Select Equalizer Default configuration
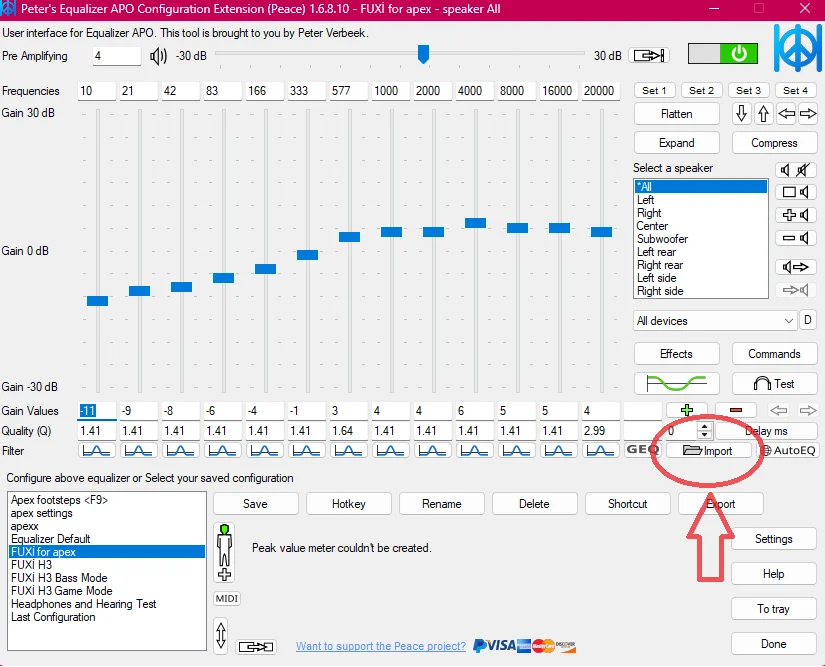The image size is (825, 667). [107, 539]
